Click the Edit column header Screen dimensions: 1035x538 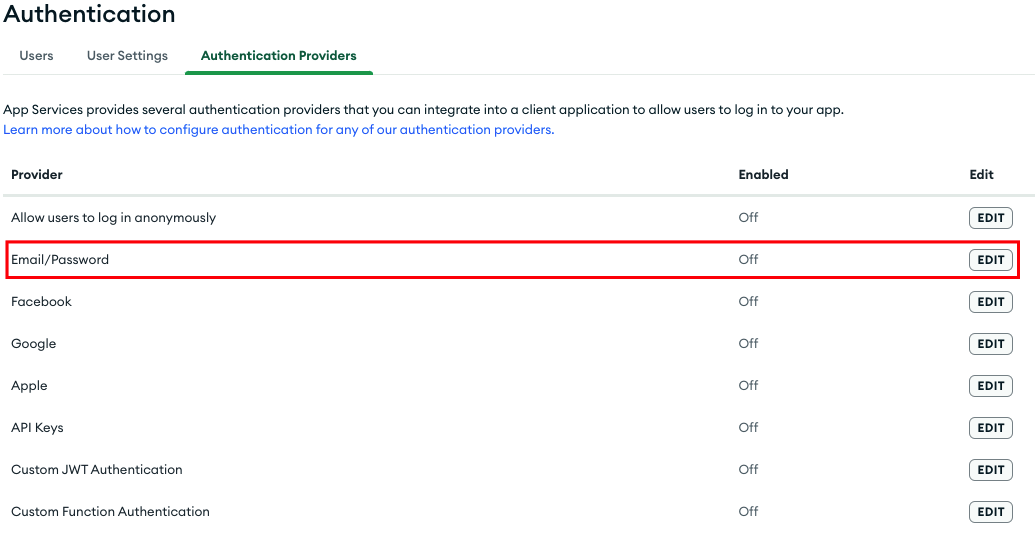(981, 174)
